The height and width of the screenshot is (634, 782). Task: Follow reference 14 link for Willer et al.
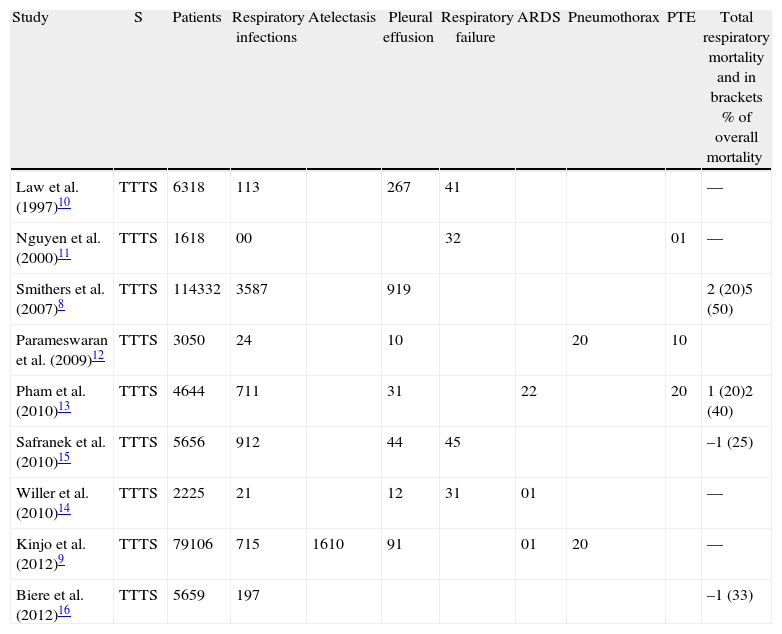[x=63, y=509]
